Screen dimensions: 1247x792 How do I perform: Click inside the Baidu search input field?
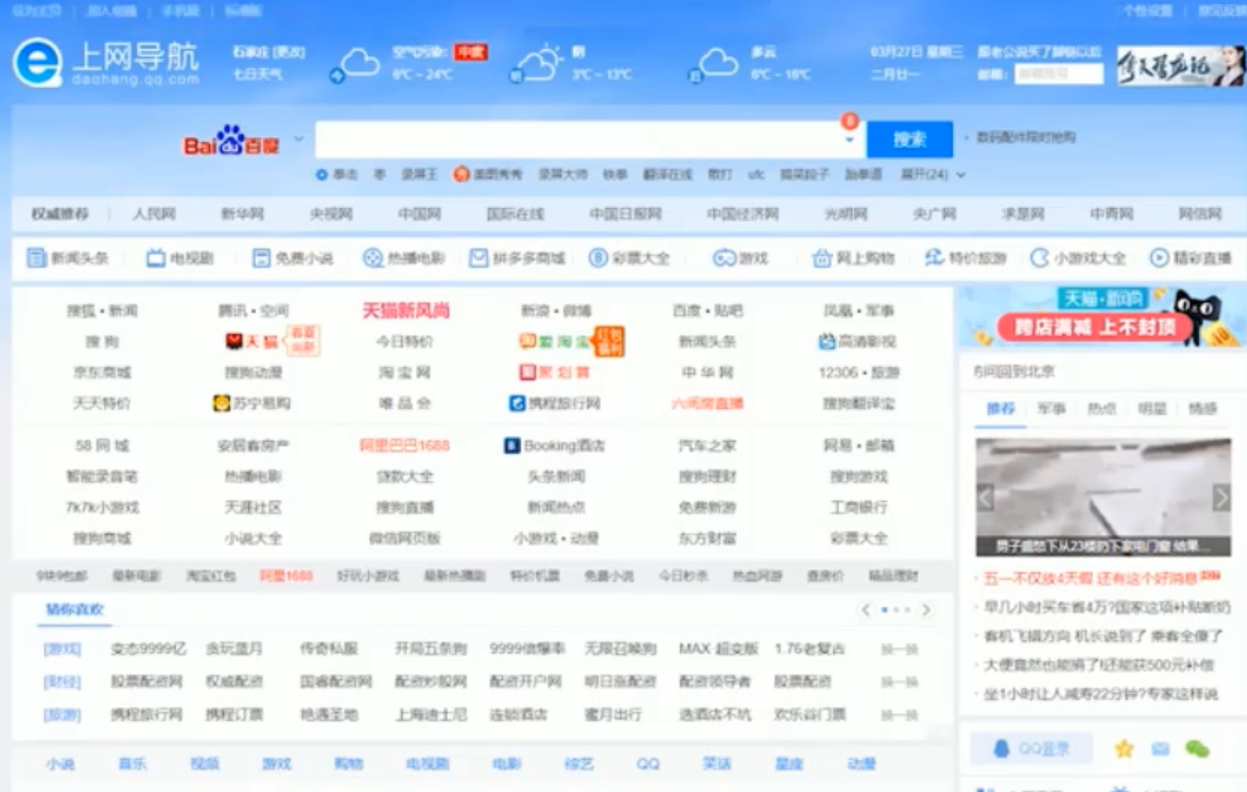click(x=575, y=140)
